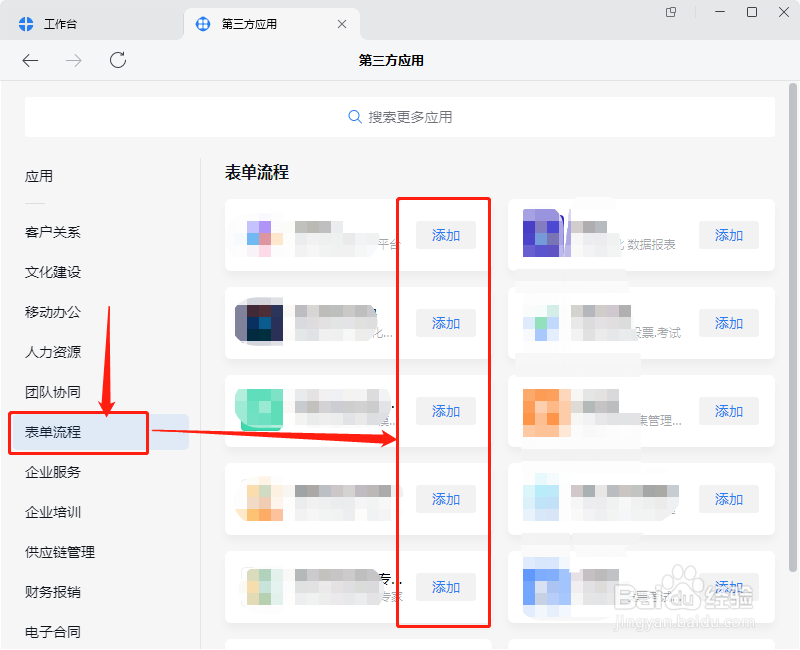Image resolution: width=800 pixels, height=650 pixels.
Task: Switch to the 工作台 tab
Action: pos(92,24)
